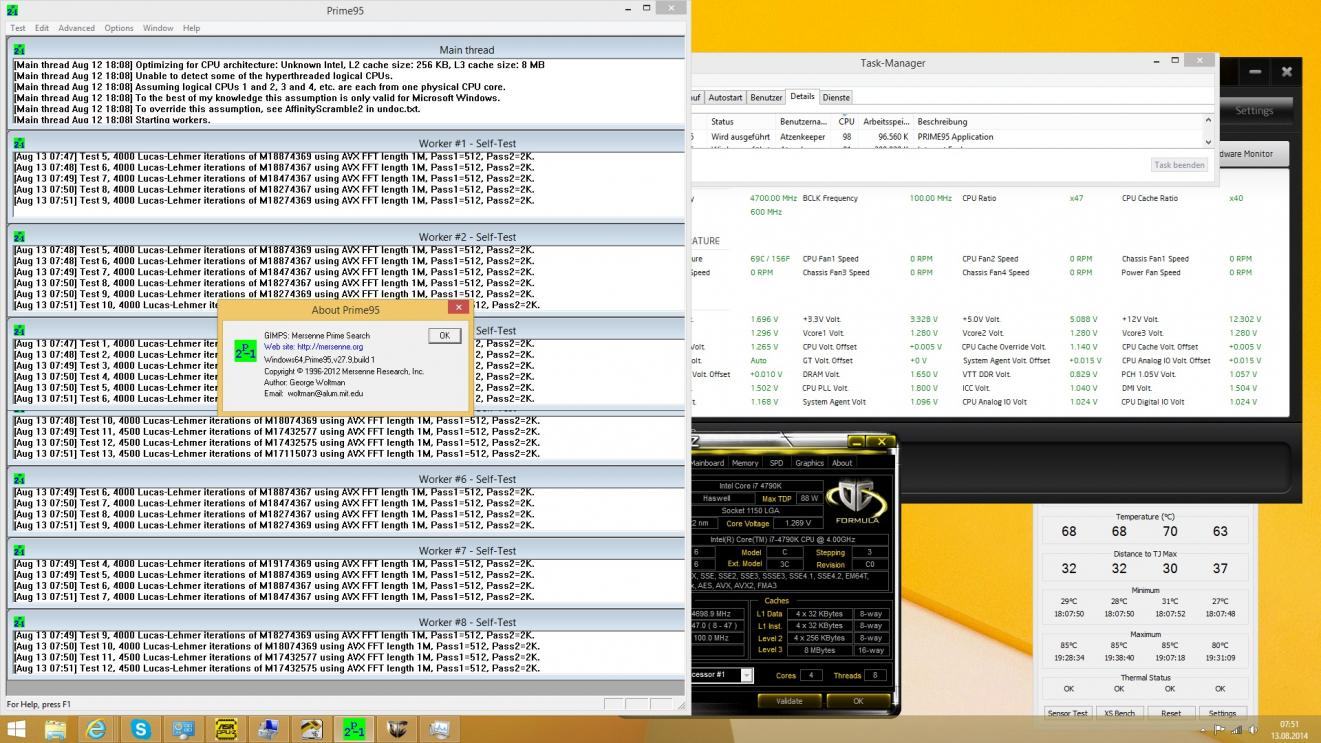
Task: Open Internet Explorer from the taskbar
Action: pyautogui.click(x=97, y=729)
